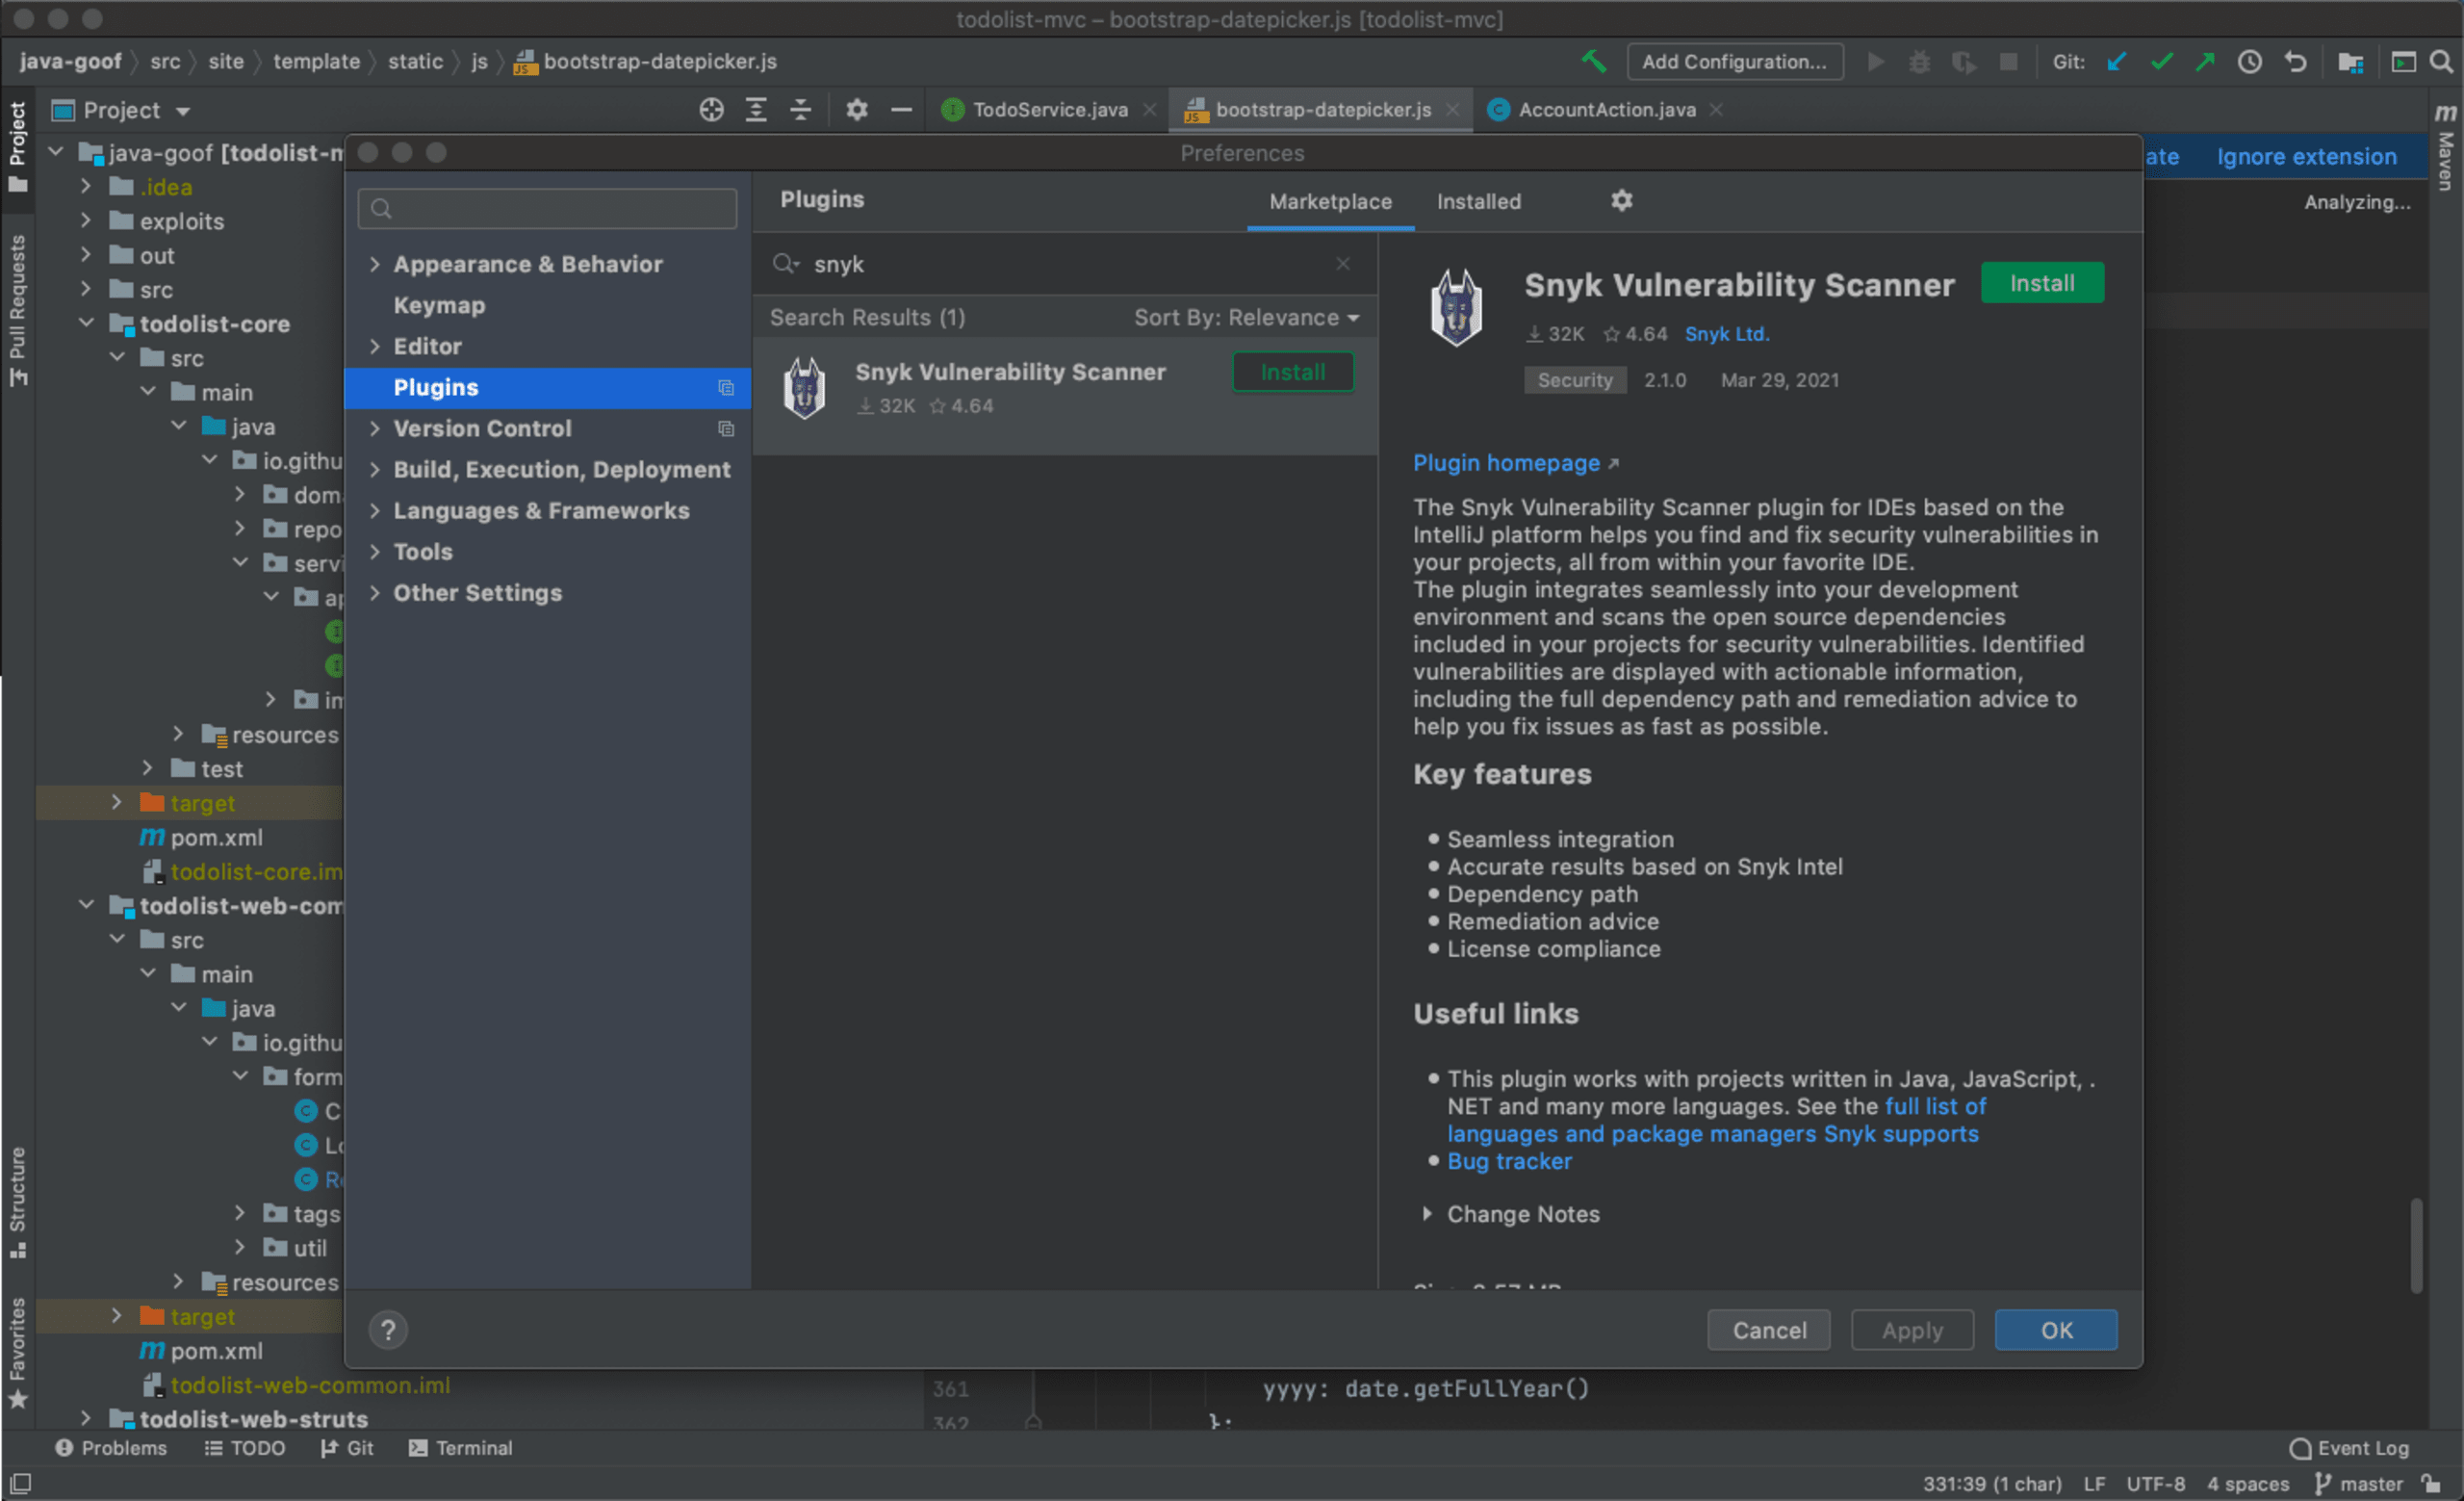Open the TodoService.java editor tab
Screen dimensions: 2464x1501
click(1049, 110)
